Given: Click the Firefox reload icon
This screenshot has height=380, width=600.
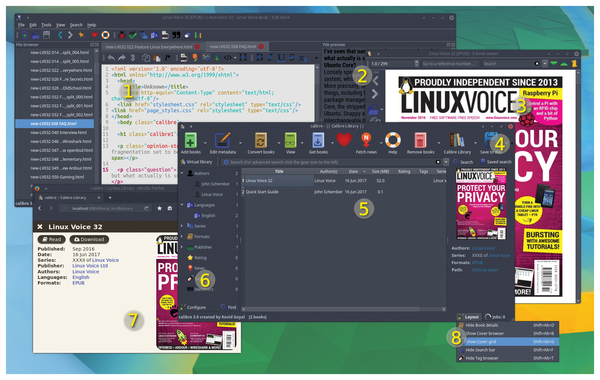Looking at the screenshot, I should 146,208.
